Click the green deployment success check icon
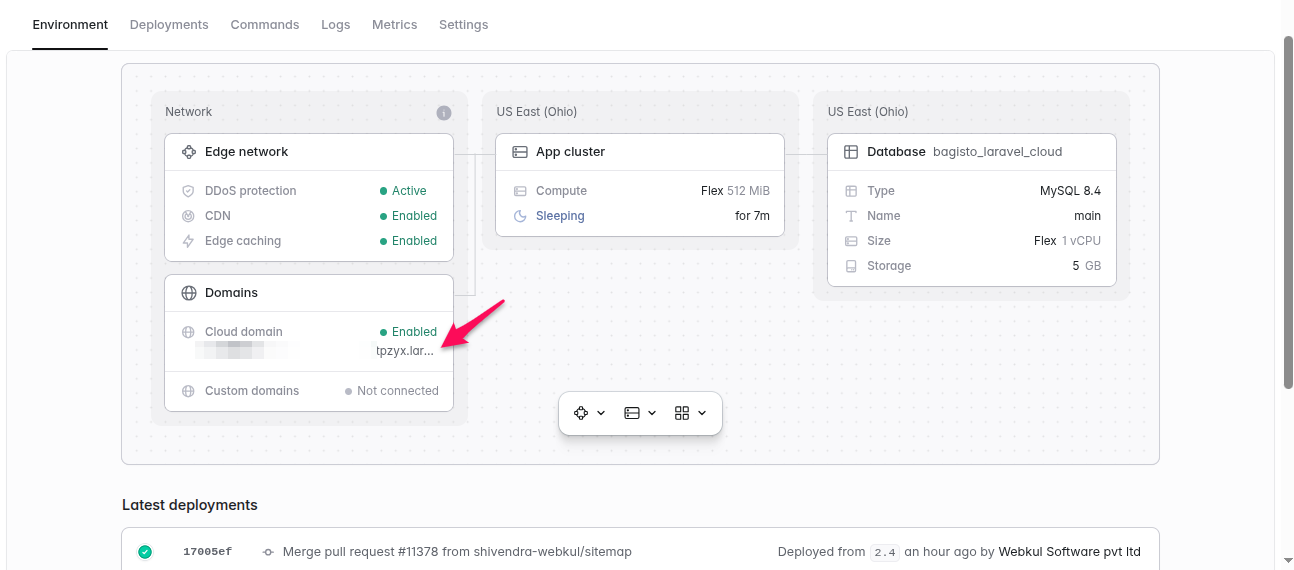The height and width of the screenshot is (570, 1294). pos(145,551)
